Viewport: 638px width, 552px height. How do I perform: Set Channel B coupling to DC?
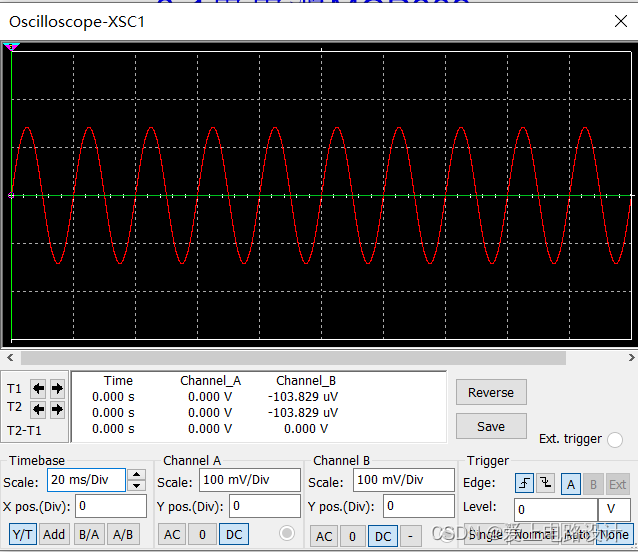383,536
